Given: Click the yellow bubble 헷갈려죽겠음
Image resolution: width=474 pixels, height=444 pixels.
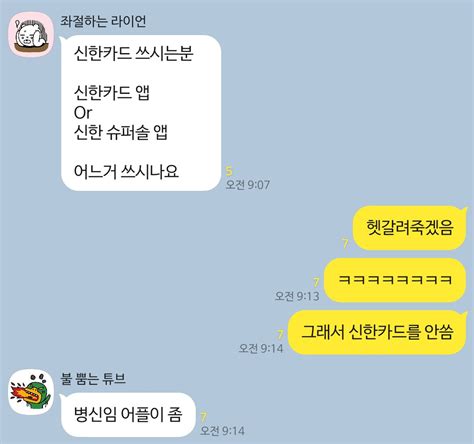Looking at the screenshot, I should pyautogui.click(x=410, y=228).
